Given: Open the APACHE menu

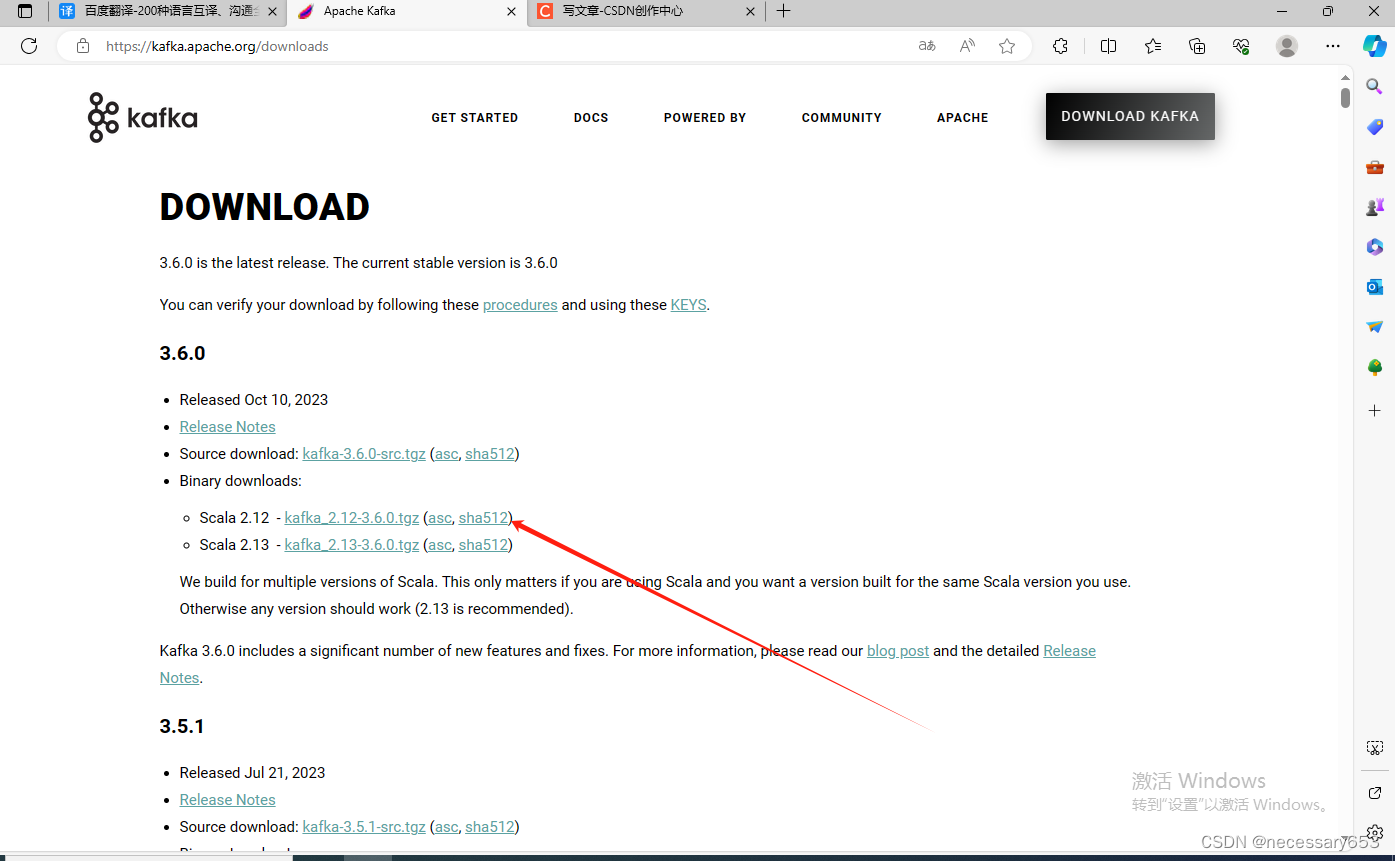Looking at the screenshot, I should click(x=963, y=118).
